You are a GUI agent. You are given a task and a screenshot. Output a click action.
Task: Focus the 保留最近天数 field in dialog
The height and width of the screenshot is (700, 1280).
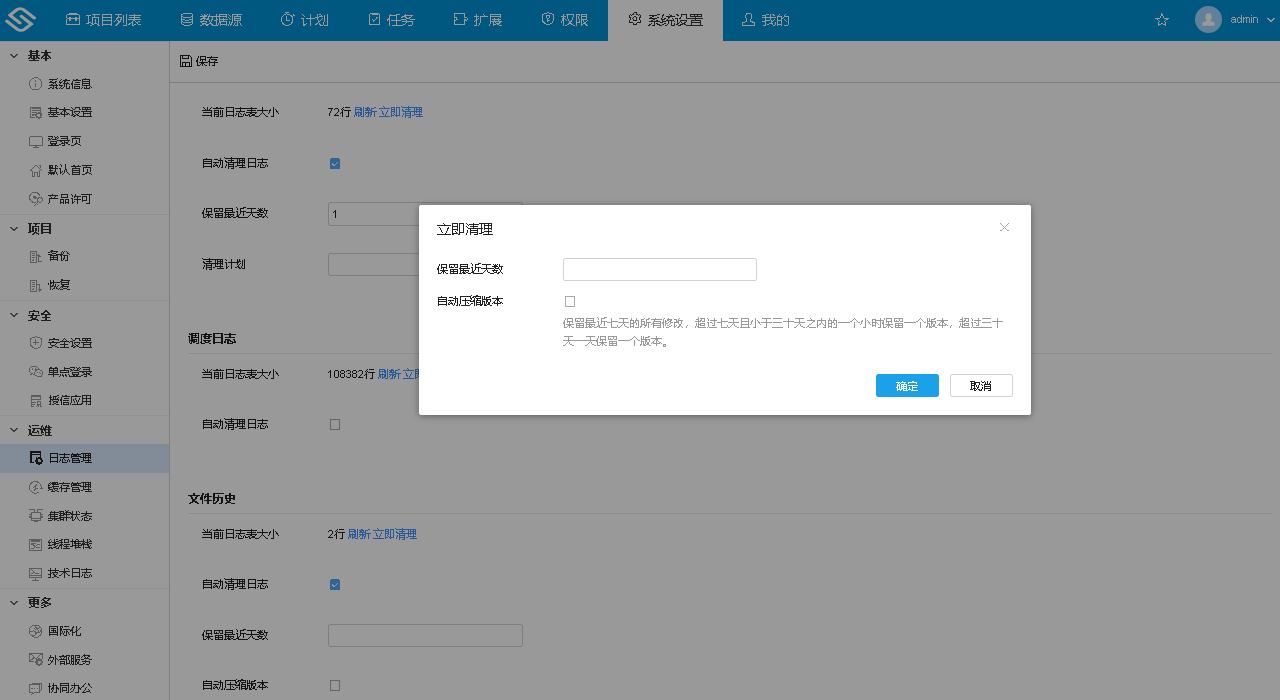[x=660, y=269]
